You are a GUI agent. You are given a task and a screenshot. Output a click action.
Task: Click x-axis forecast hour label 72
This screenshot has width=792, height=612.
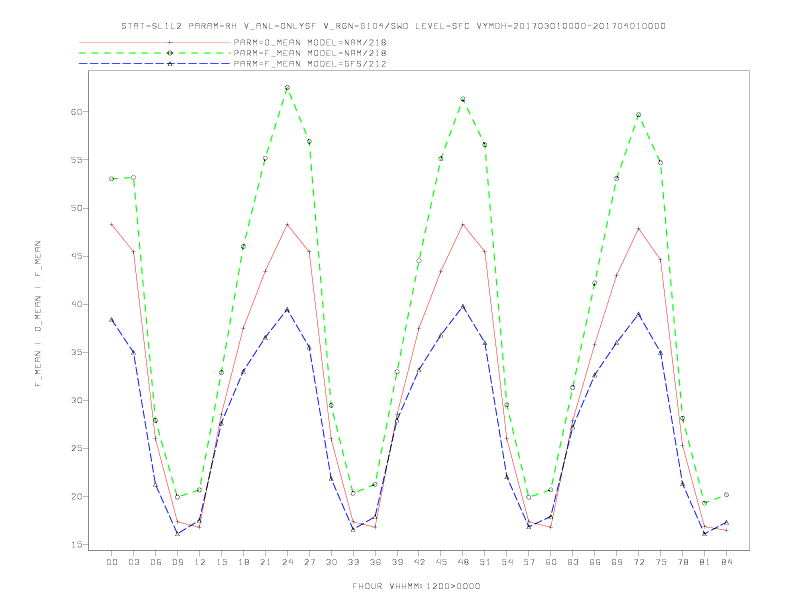[639, 562]
